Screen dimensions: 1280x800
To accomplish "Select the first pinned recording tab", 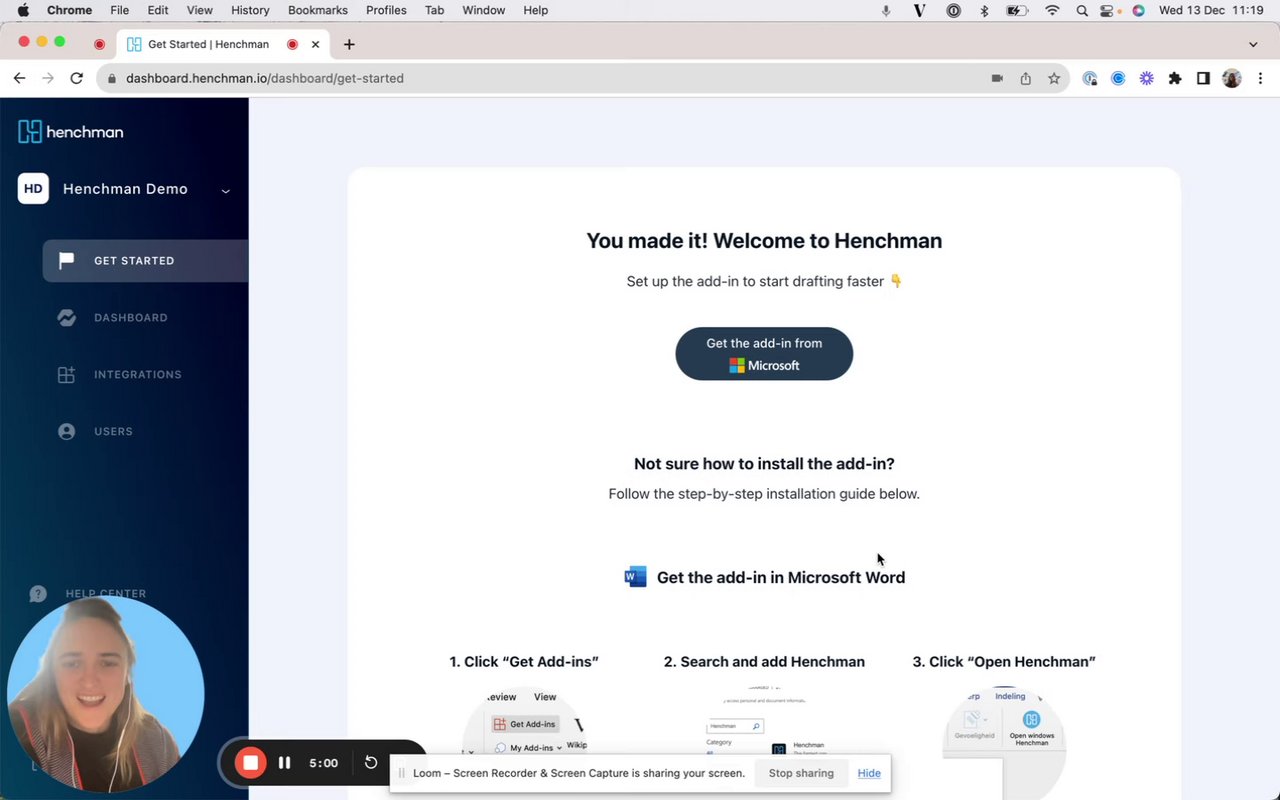I will tap(99, 44).
